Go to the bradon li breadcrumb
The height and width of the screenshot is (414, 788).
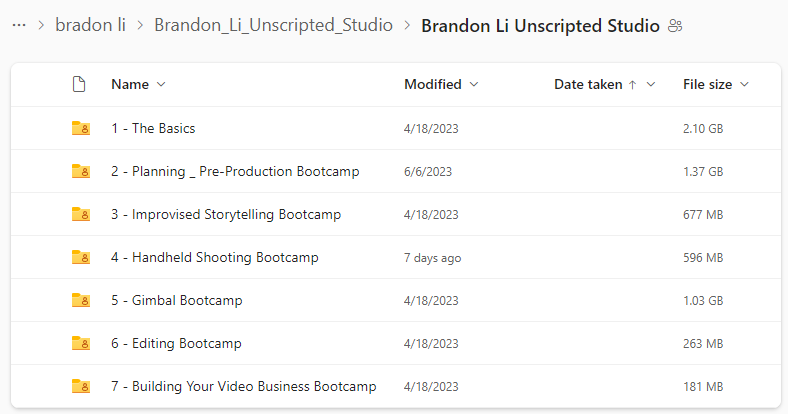tap(90, 25)
